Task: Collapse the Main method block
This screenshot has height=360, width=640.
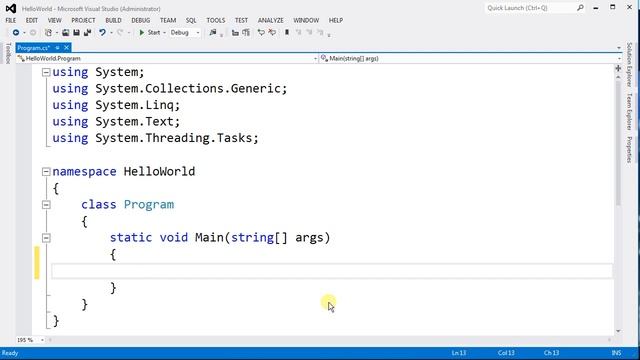Action: coord(46,238)
